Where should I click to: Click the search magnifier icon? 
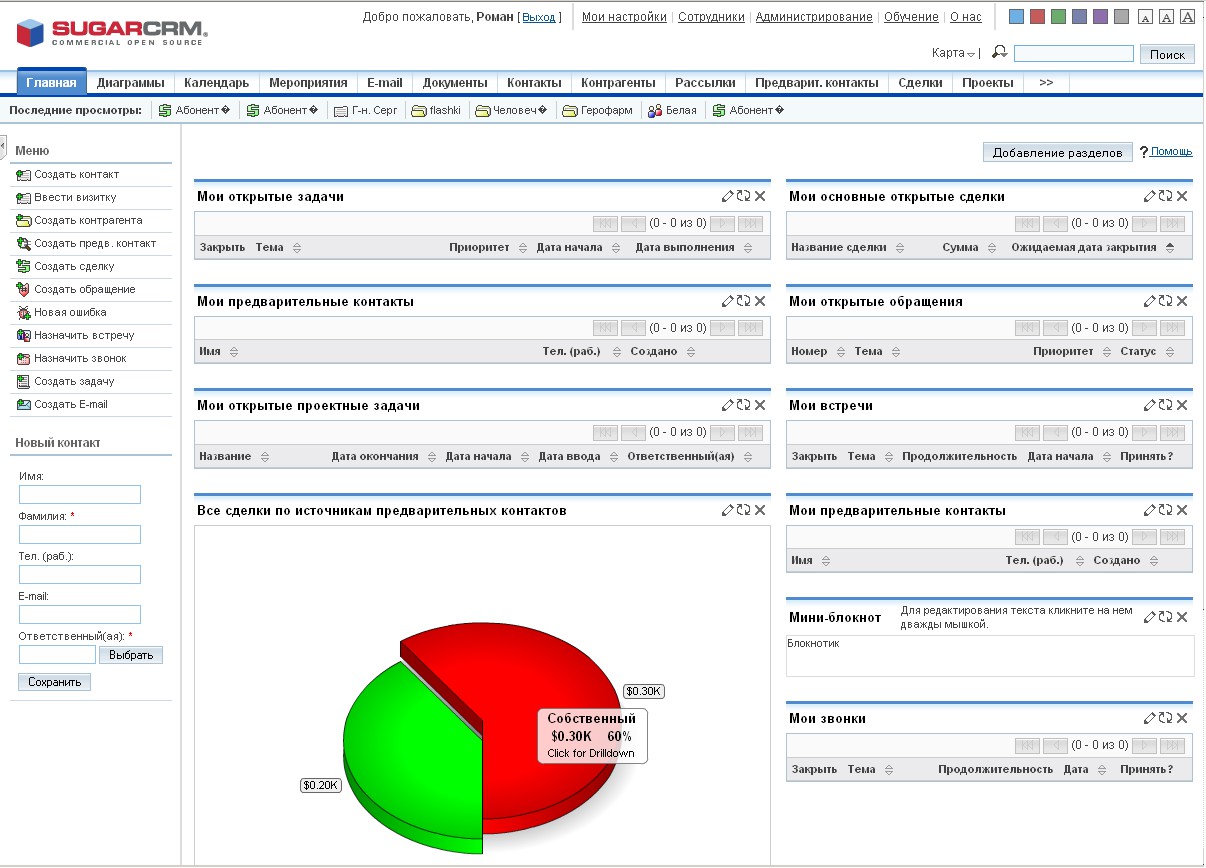pos(999,53)
